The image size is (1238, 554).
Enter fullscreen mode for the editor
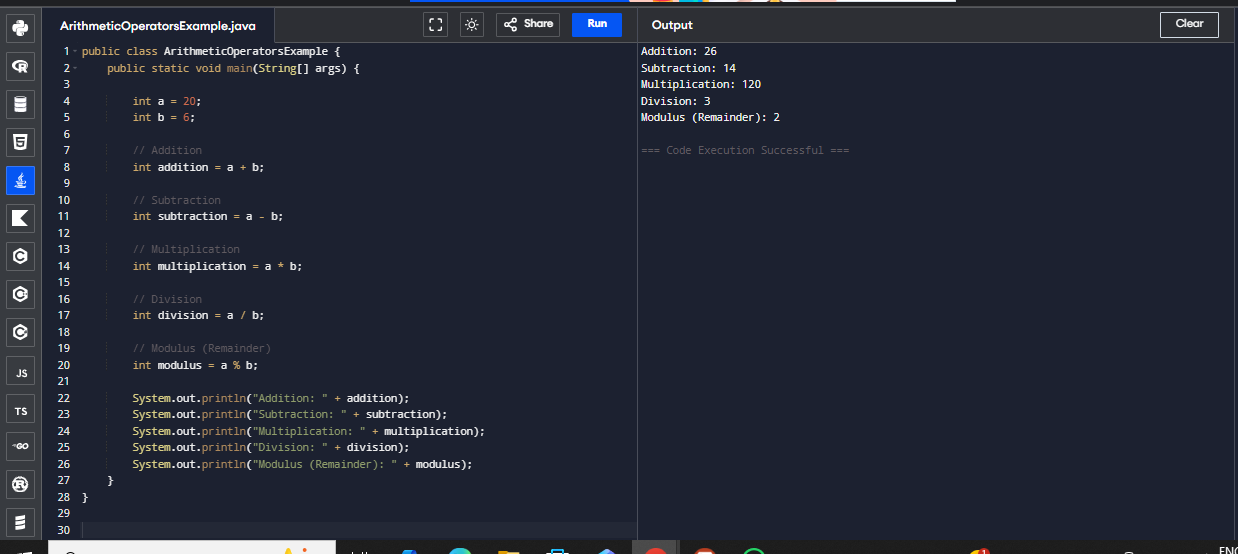(x=435, y=25)
